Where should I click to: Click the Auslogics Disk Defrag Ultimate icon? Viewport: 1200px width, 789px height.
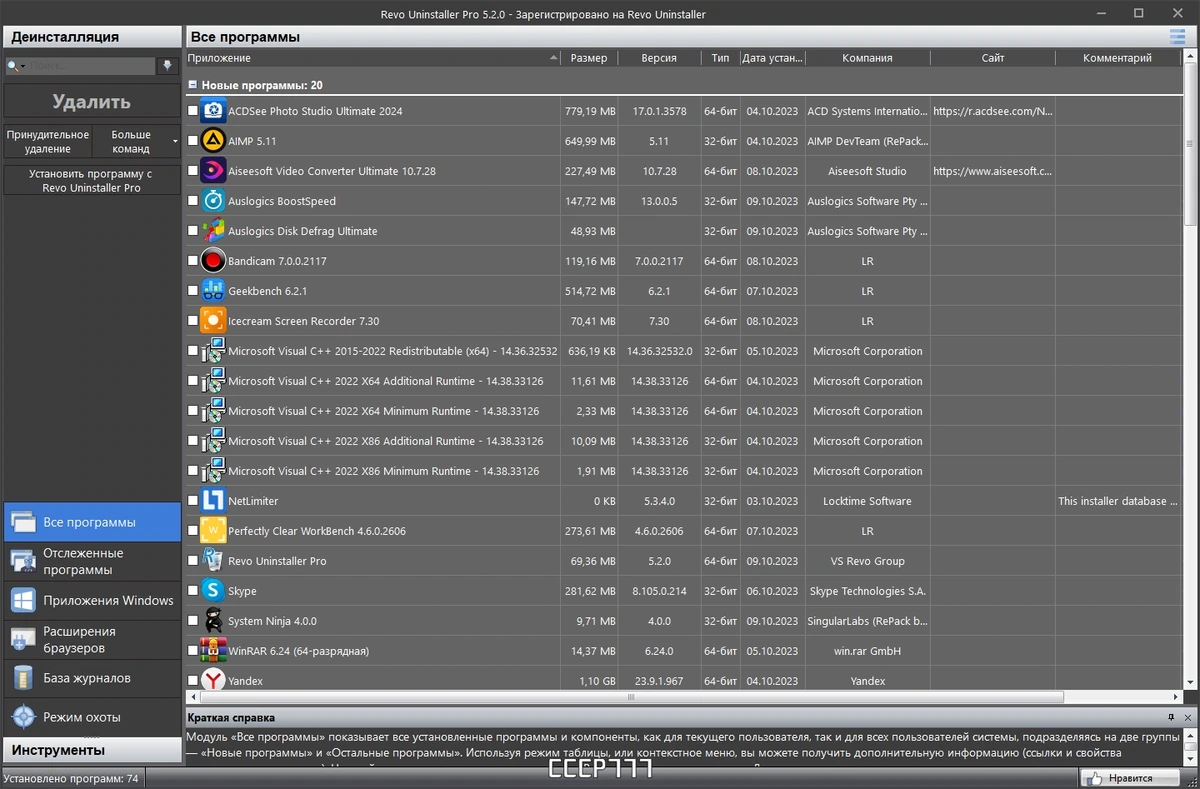coord(213,231)
